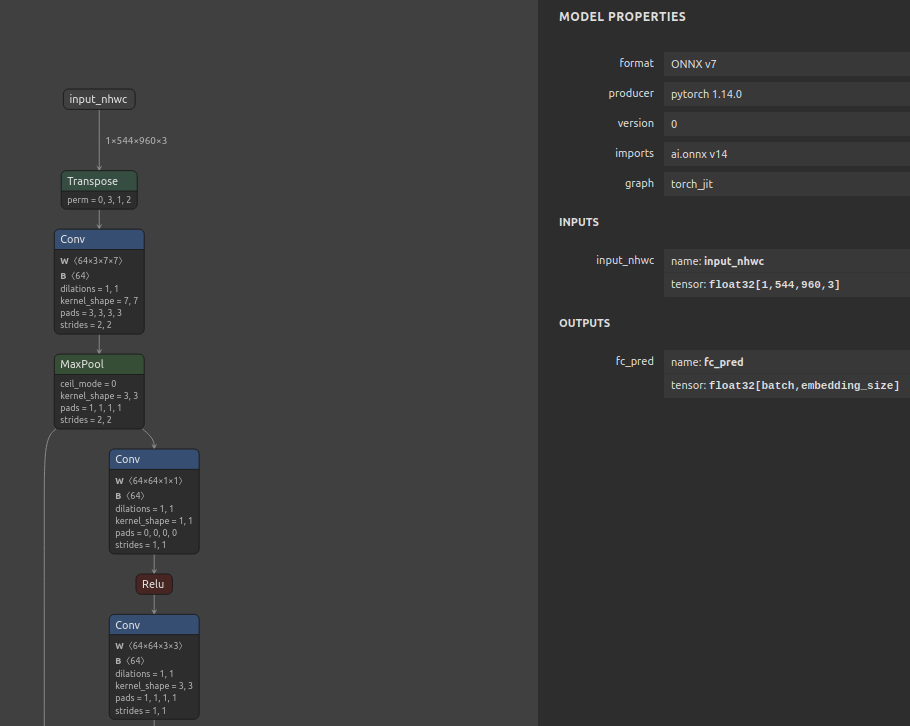This screenshot has height=726, width=910.
Task: Click the graph field showing torch_jit
Action: point(786,184)
